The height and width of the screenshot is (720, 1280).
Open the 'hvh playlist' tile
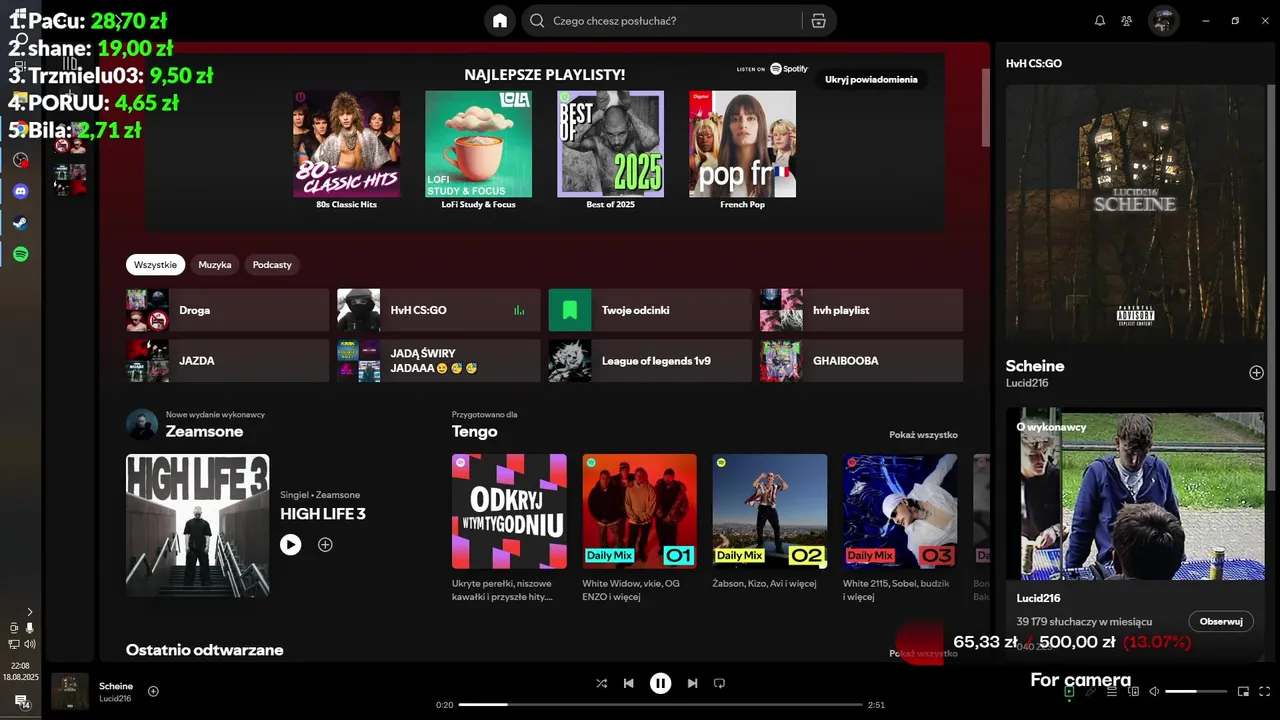pos(861,310)
